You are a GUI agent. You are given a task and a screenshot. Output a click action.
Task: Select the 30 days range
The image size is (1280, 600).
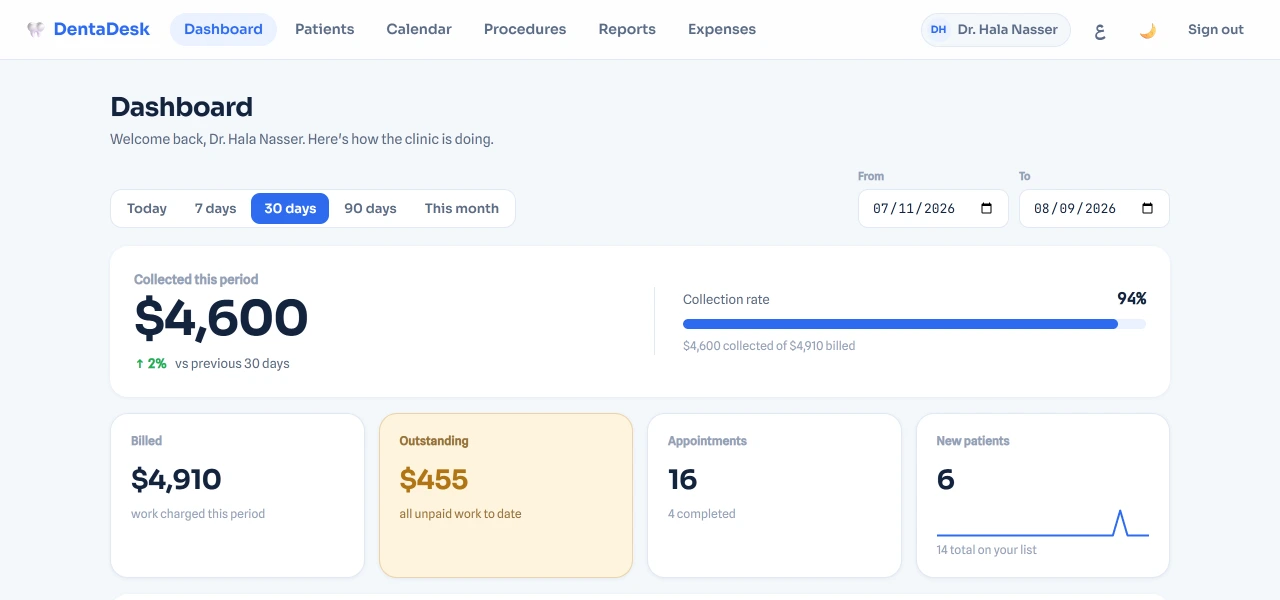pos(290,208)
